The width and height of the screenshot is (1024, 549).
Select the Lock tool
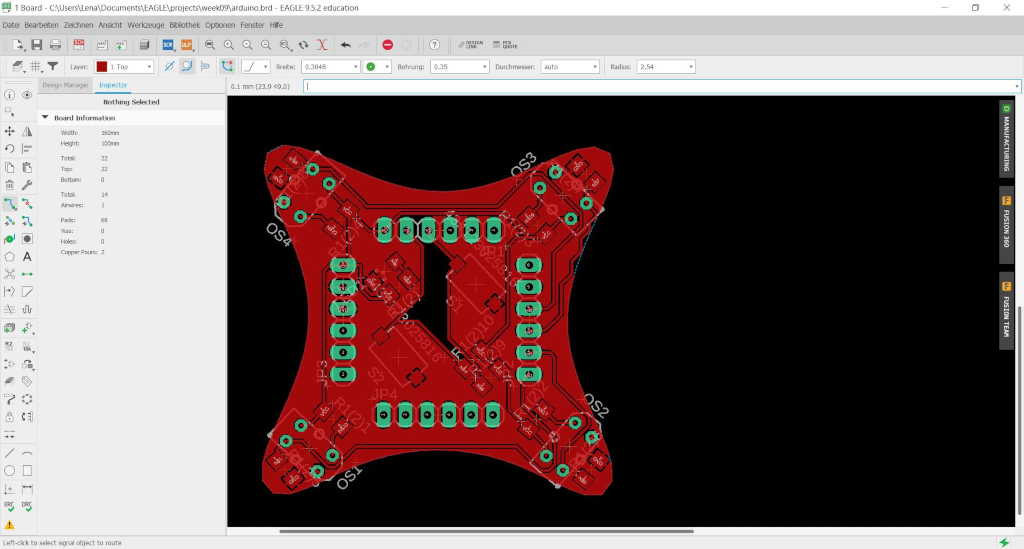click(x=10, y=416)
